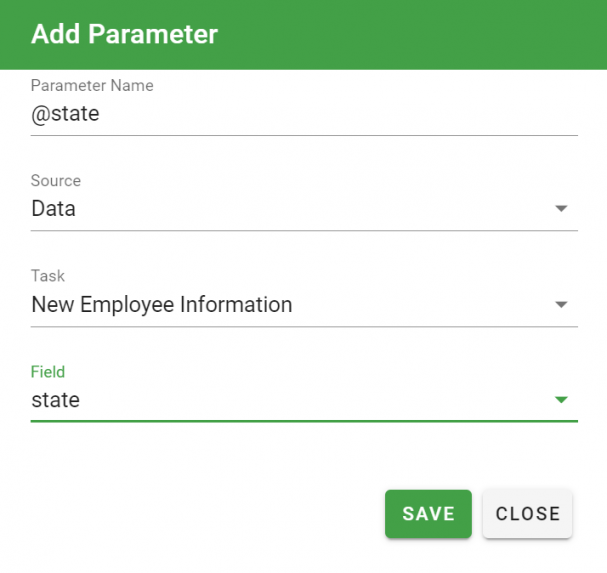Click the Data value in Source
Screen dimensions: 607x573
coord(53,209)
